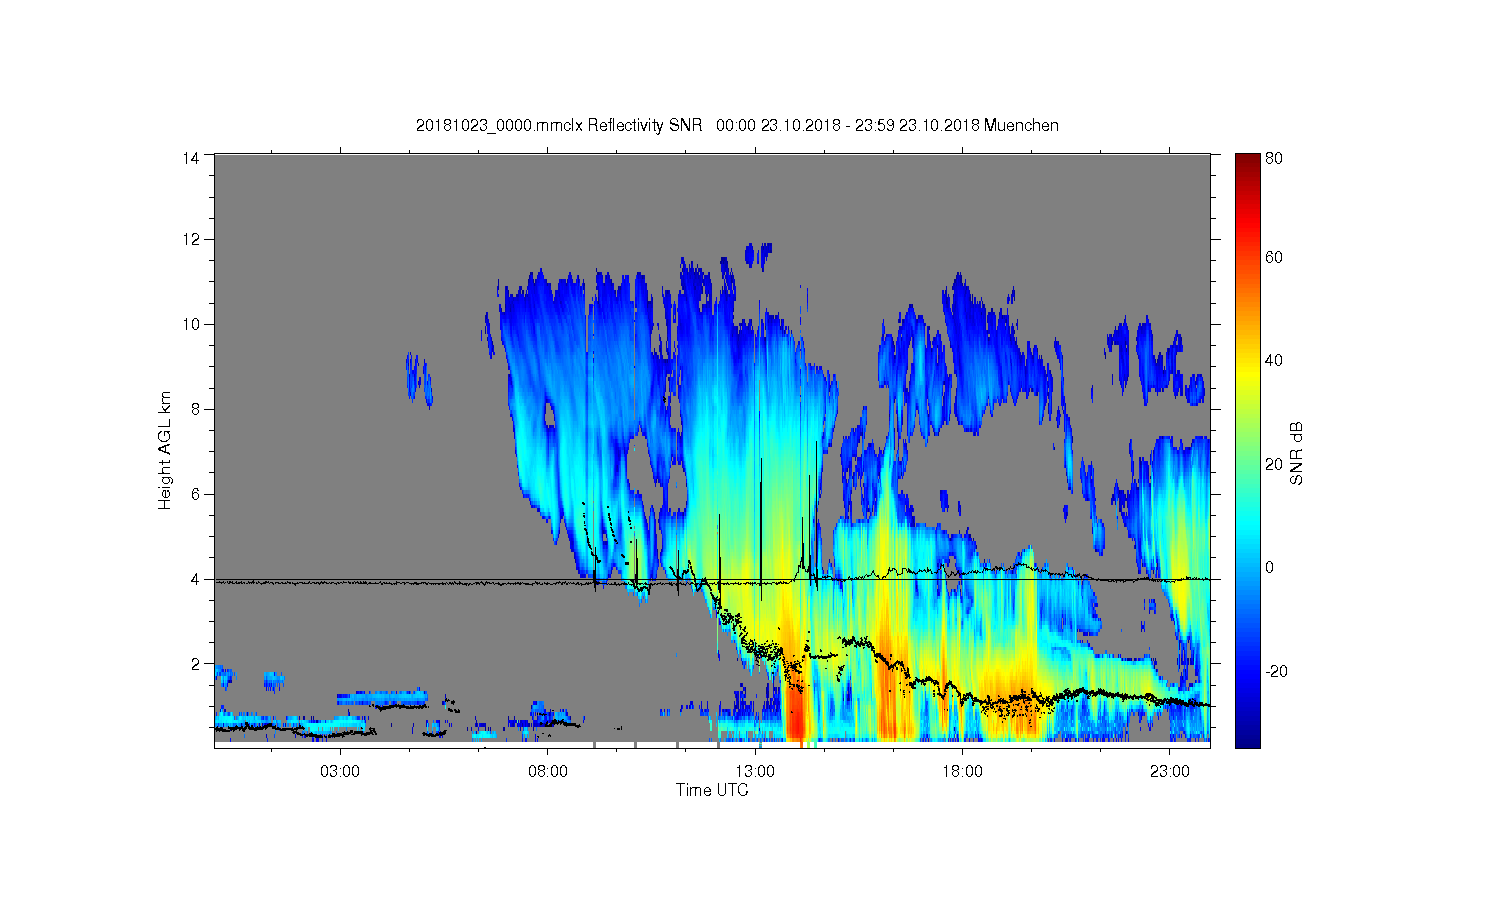The height and width of the screenshot is (900, 1500).
Task: Click the plot title text
Action: point(737,126)
